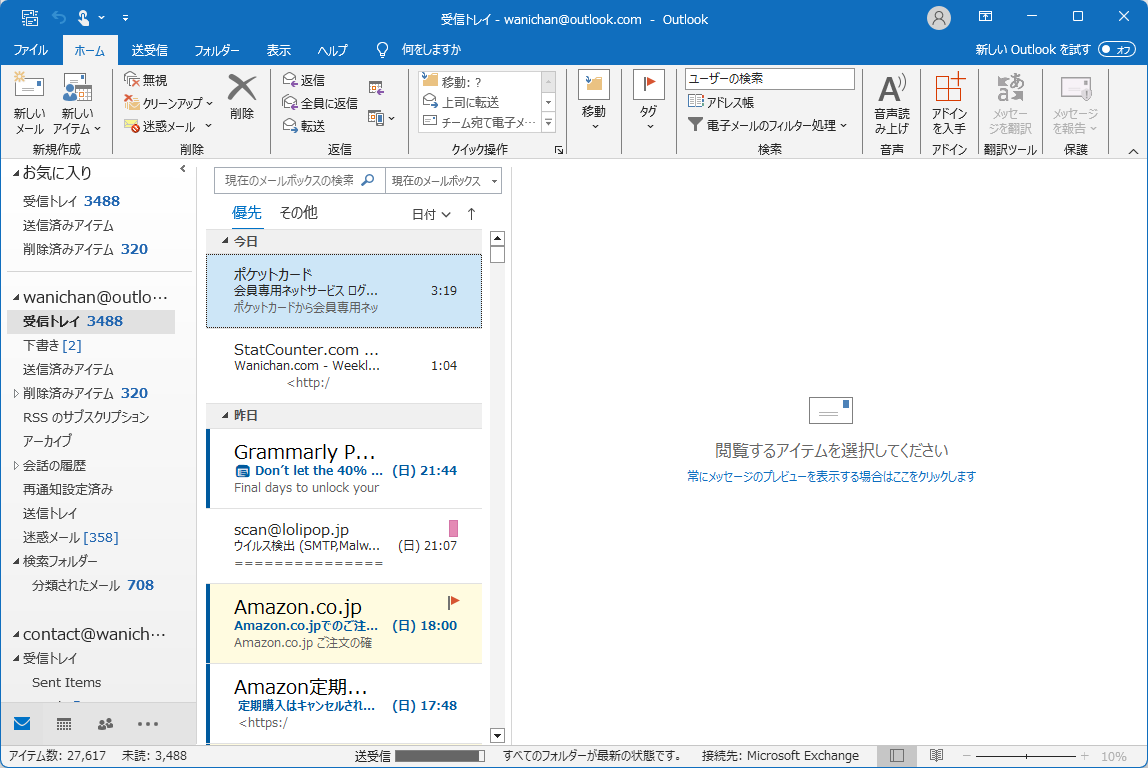
Task: Open the StatCounter.com message from 1:04
Action: pyautogui.click(x=344, y=365)
